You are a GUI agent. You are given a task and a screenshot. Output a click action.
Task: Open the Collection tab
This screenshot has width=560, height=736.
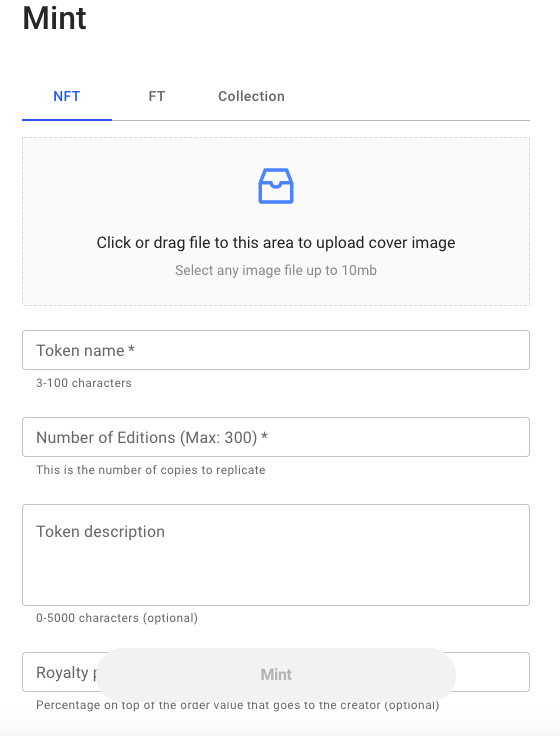coord(251,96)
